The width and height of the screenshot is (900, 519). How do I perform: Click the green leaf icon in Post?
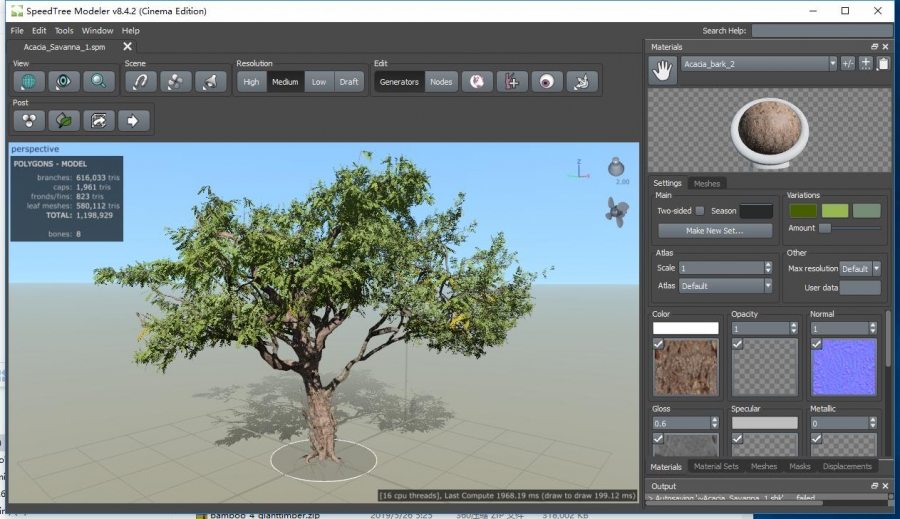click(64, 121)
